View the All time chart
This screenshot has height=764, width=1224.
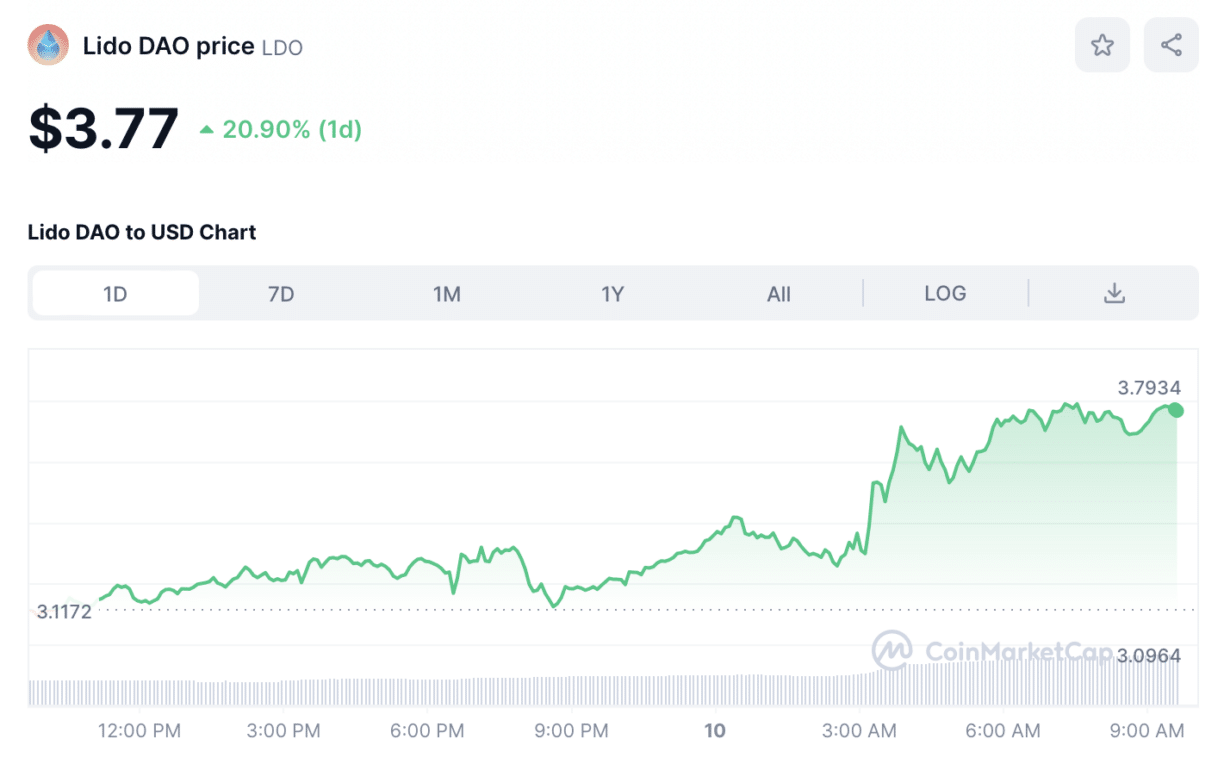click(x=779, y=293)
